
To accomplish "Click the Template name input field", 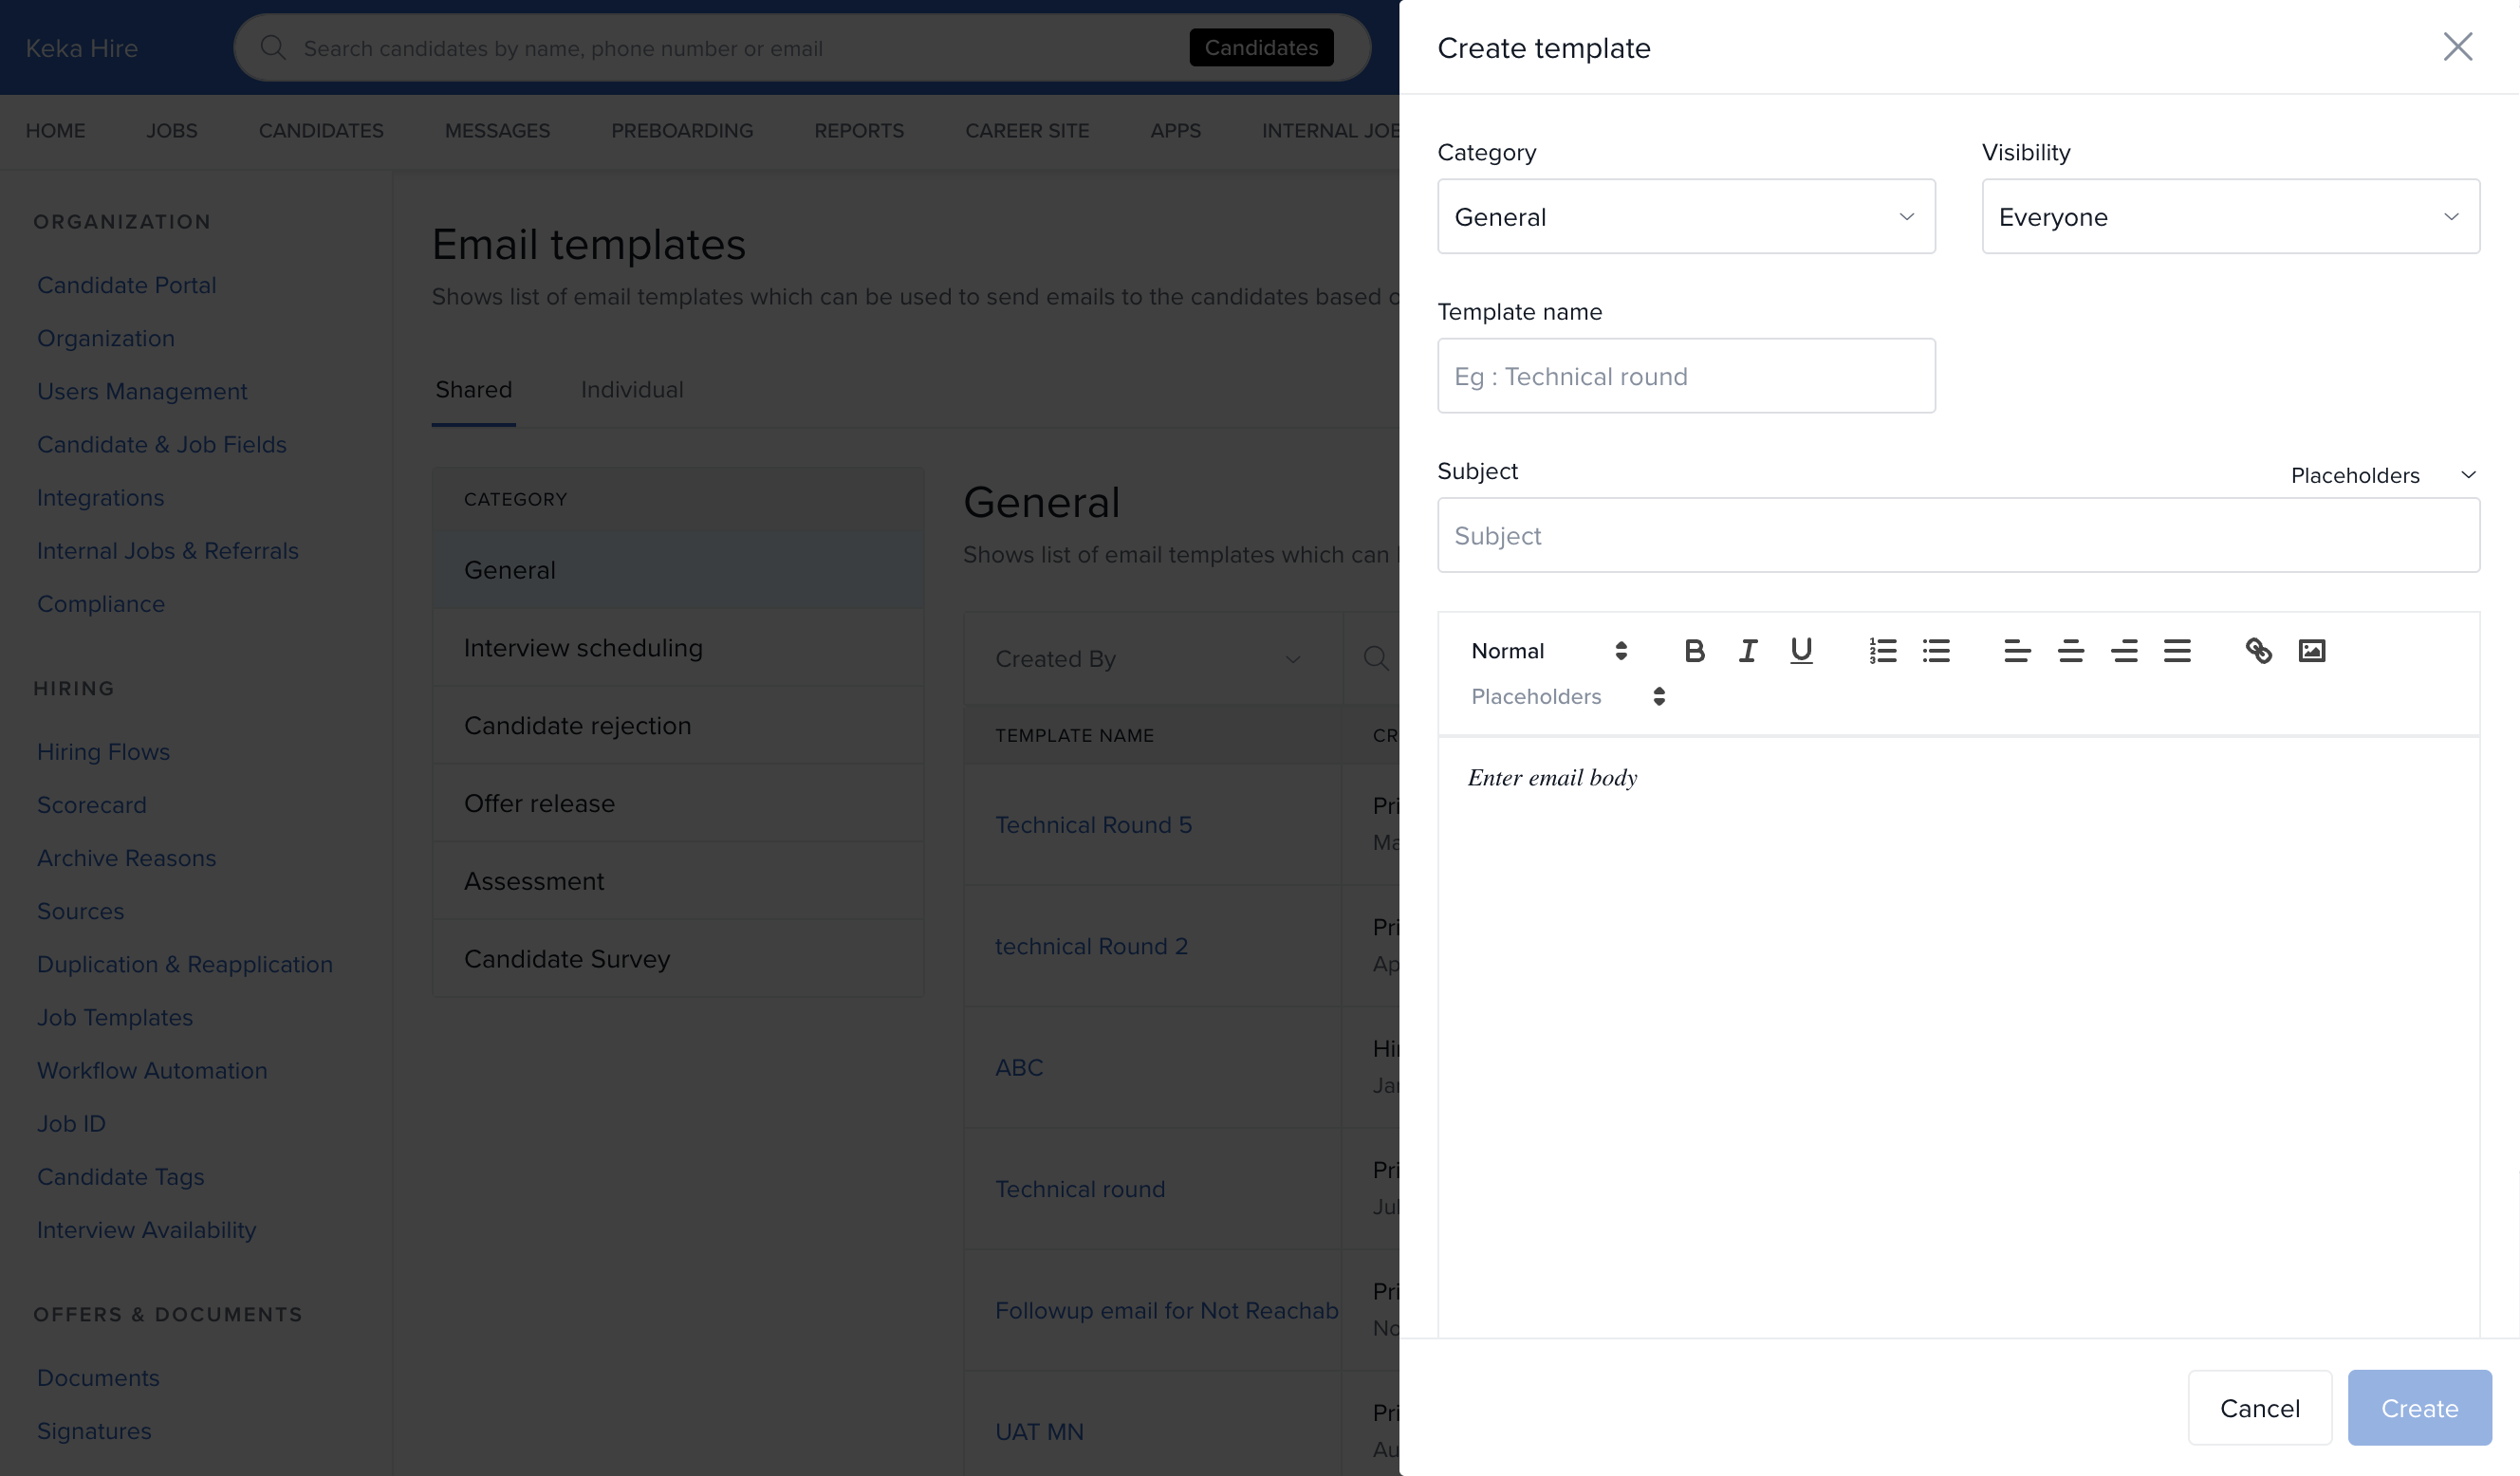I will (x=1686, y=376).
